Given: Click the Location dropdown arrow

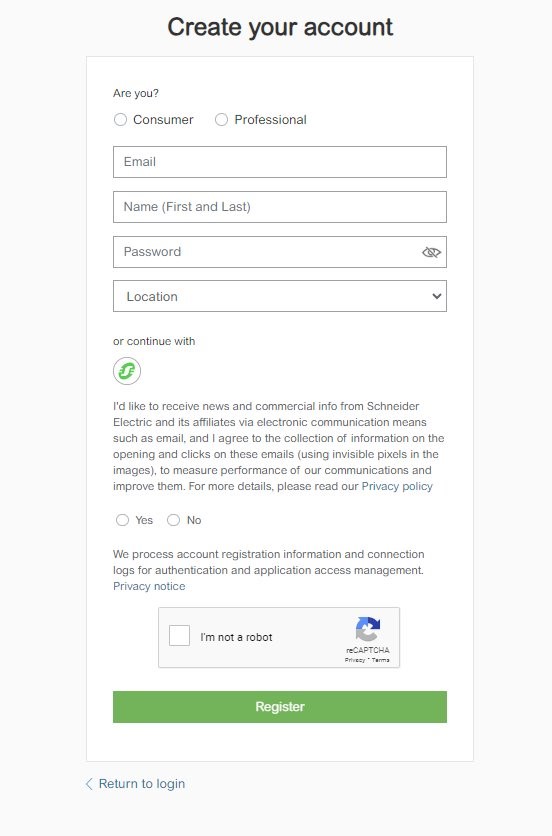Looking at the screenshot, I should 437,296.
